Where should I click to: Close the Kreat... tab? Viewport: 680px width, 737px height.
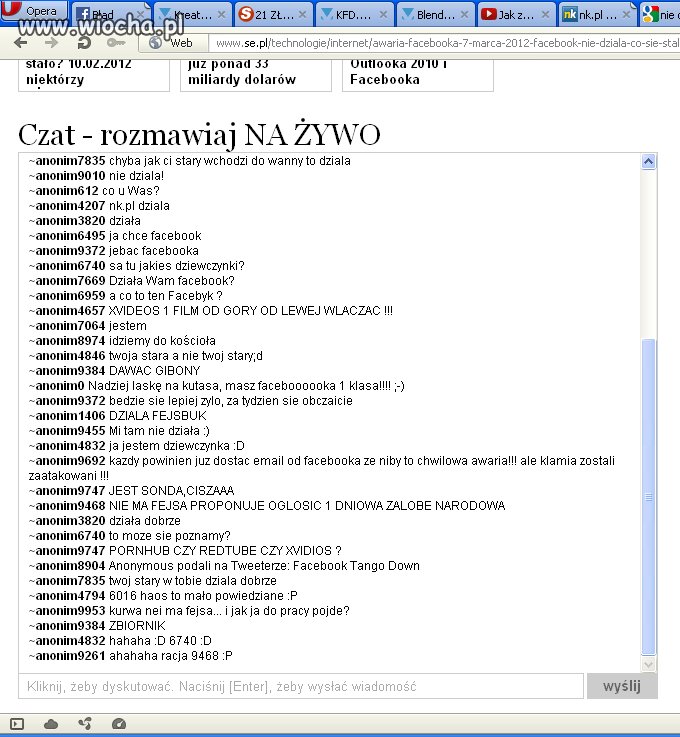tap(222, 15)
